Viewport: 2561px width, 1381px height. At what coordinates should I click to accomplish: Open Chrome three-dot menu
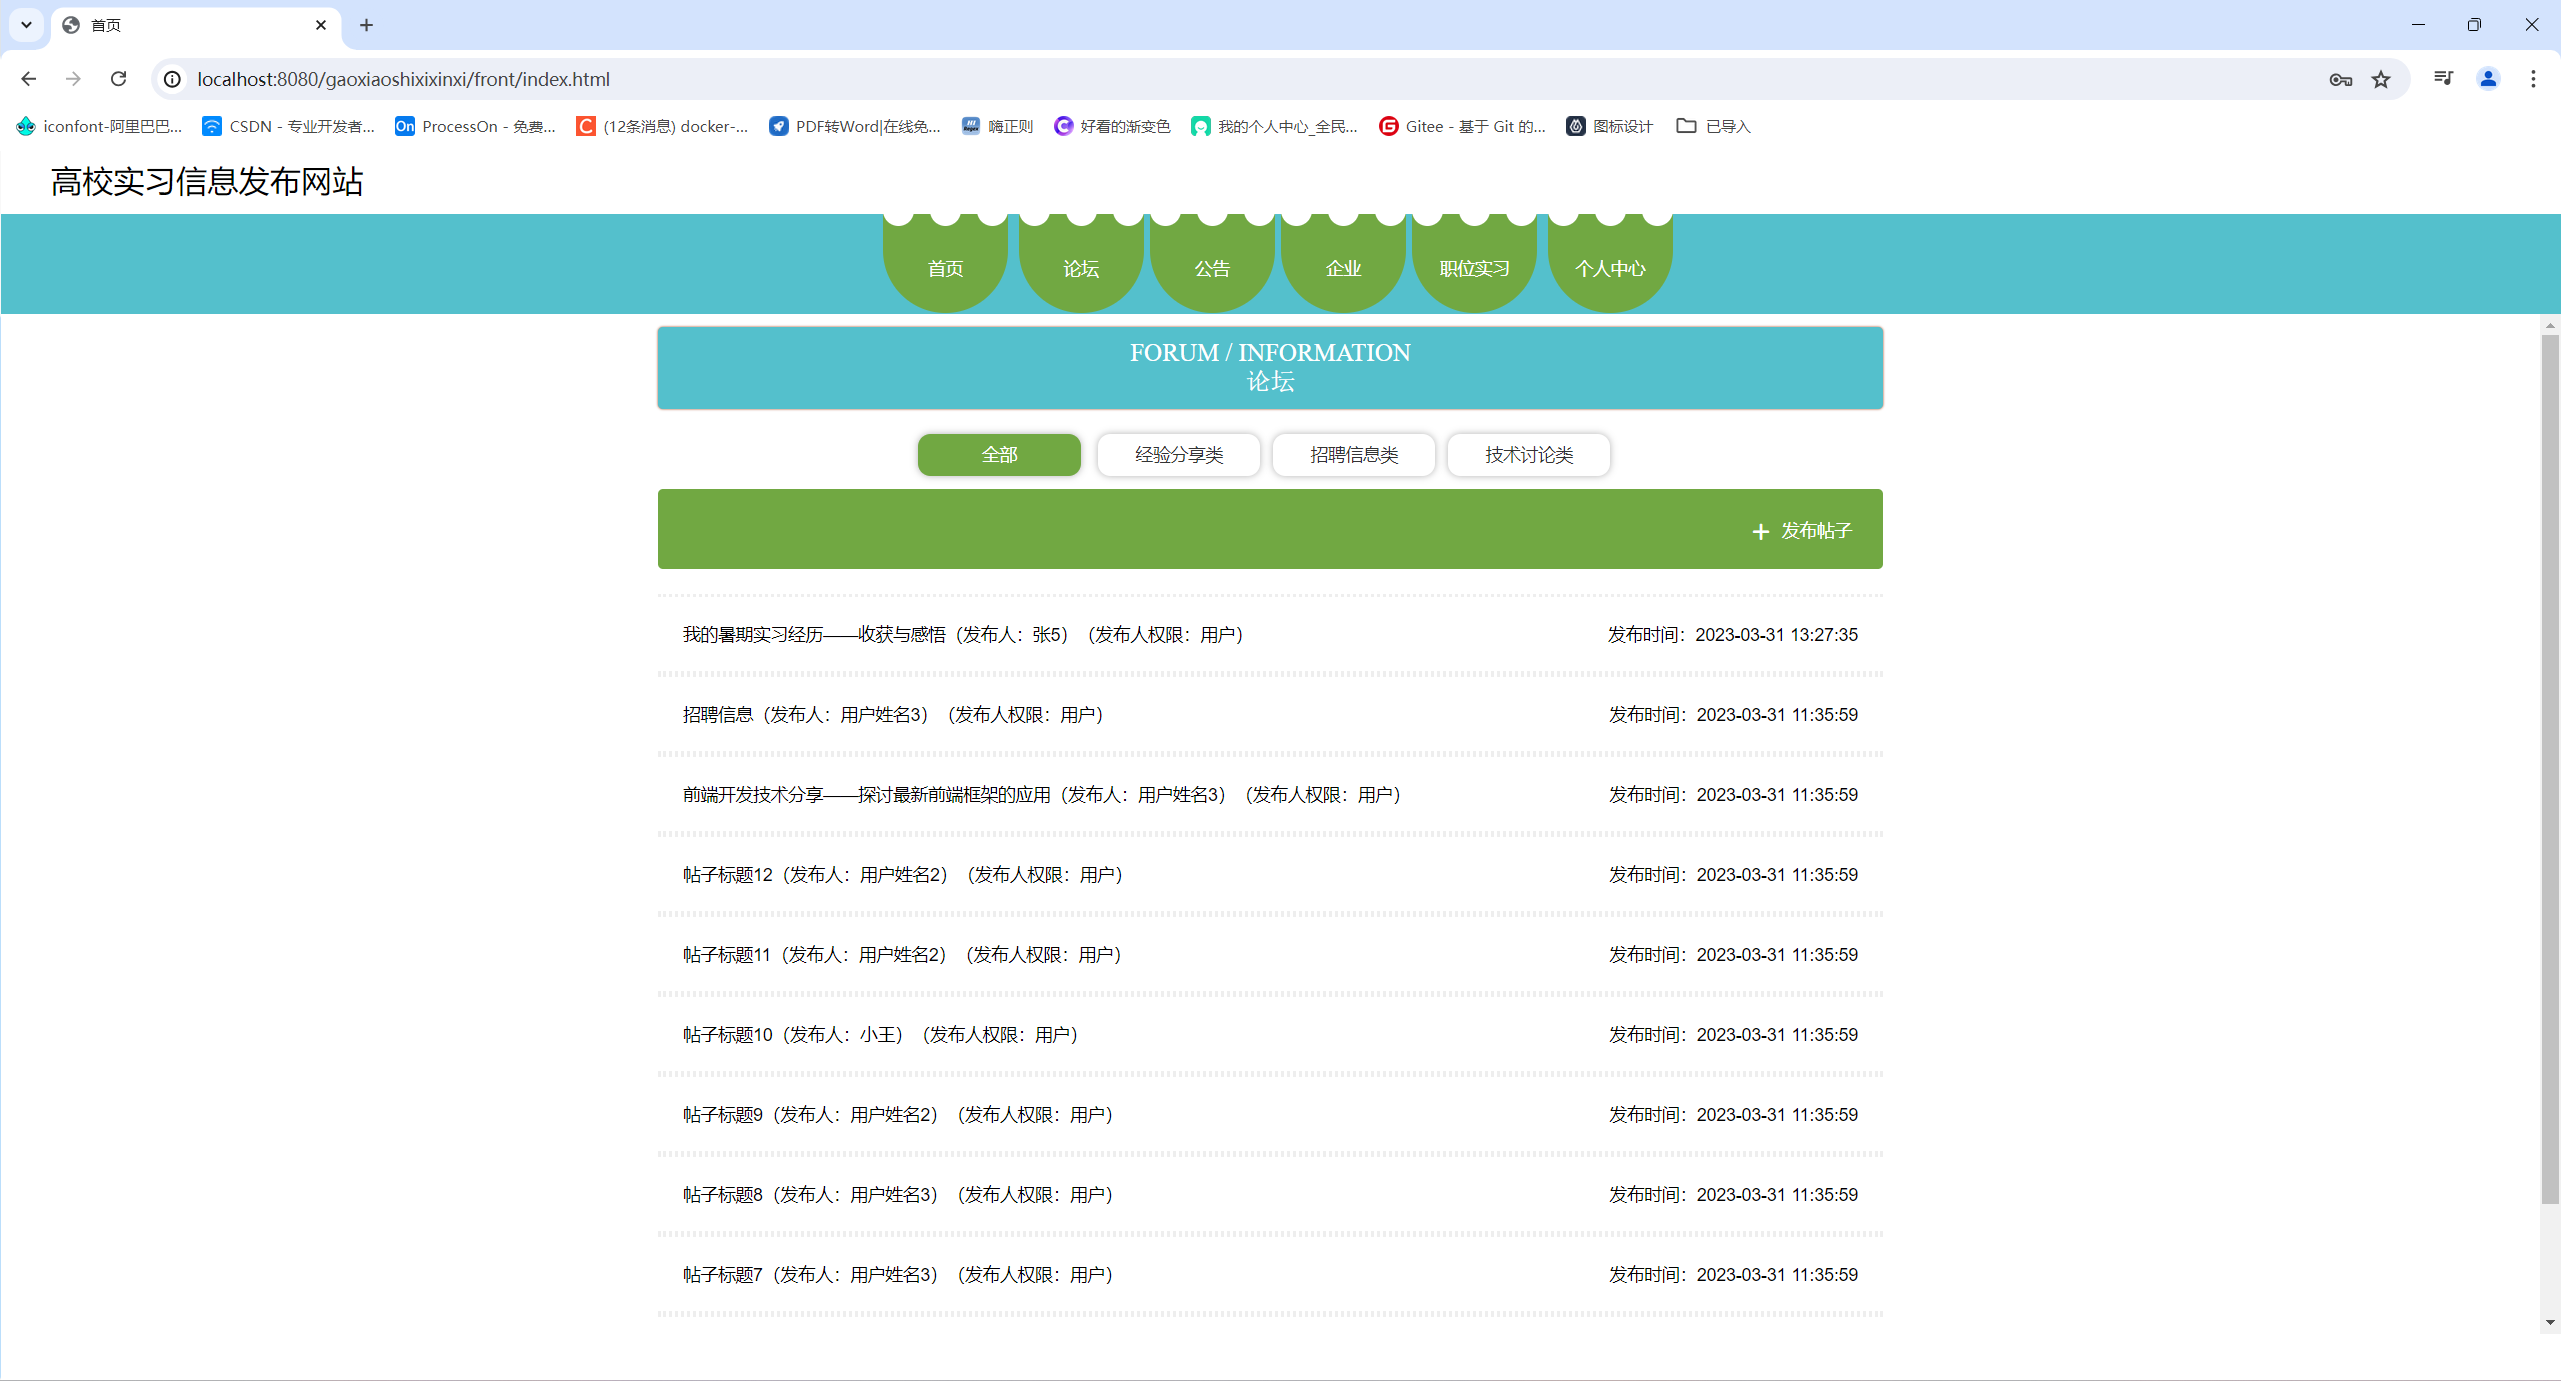[x=2533, y=78]
